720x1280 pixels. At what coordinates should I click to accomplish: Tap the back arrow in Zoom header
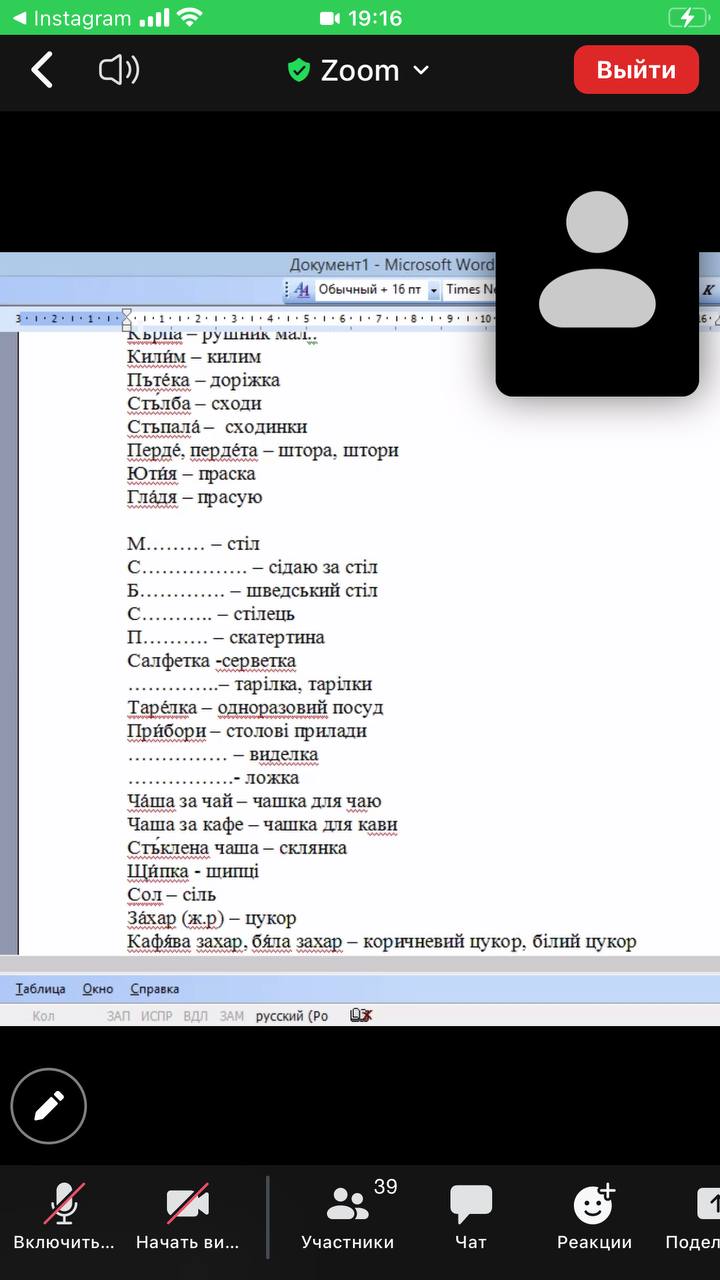(x=42, y=70)
